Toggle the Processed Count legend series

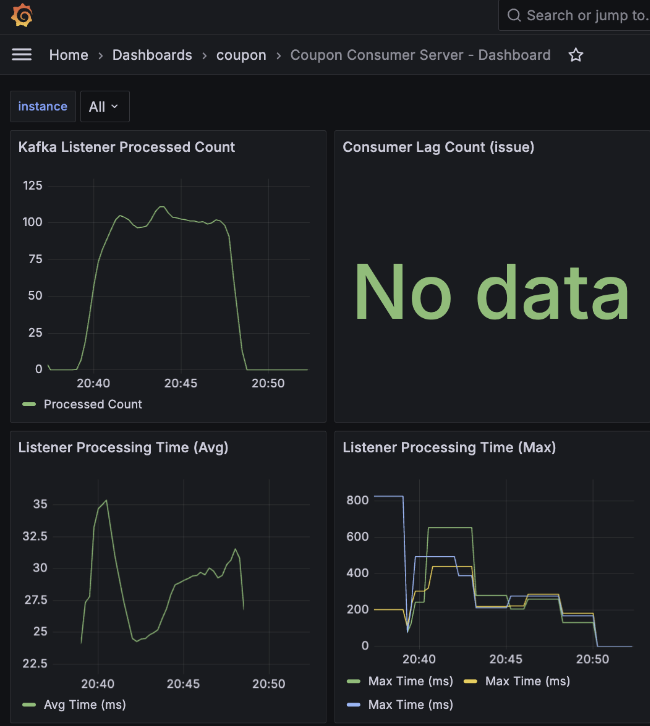93,404
